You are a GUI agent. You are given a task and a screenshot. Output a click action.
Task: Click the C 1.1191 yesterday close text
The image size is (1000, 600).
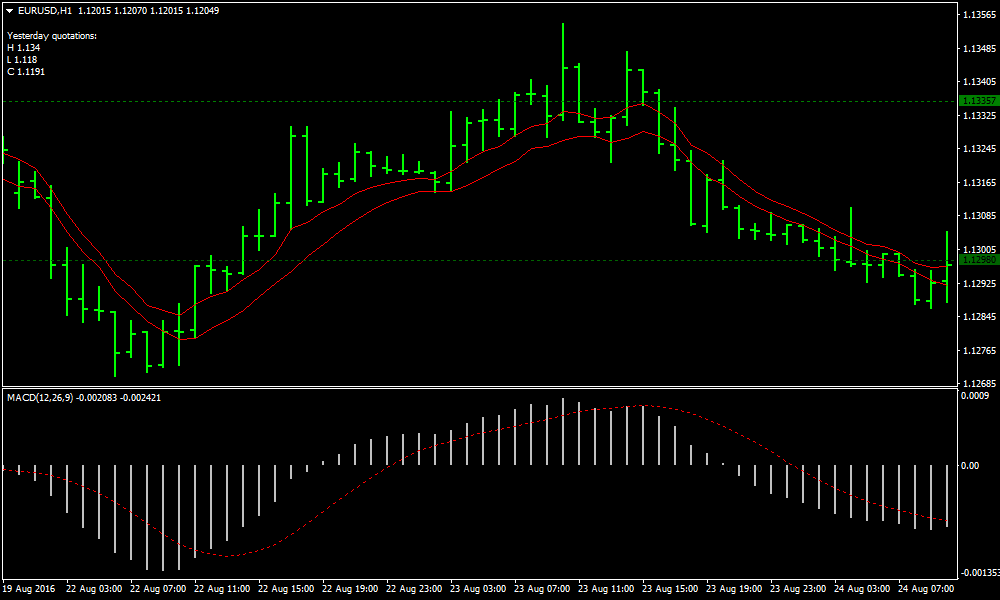point(26,72)
